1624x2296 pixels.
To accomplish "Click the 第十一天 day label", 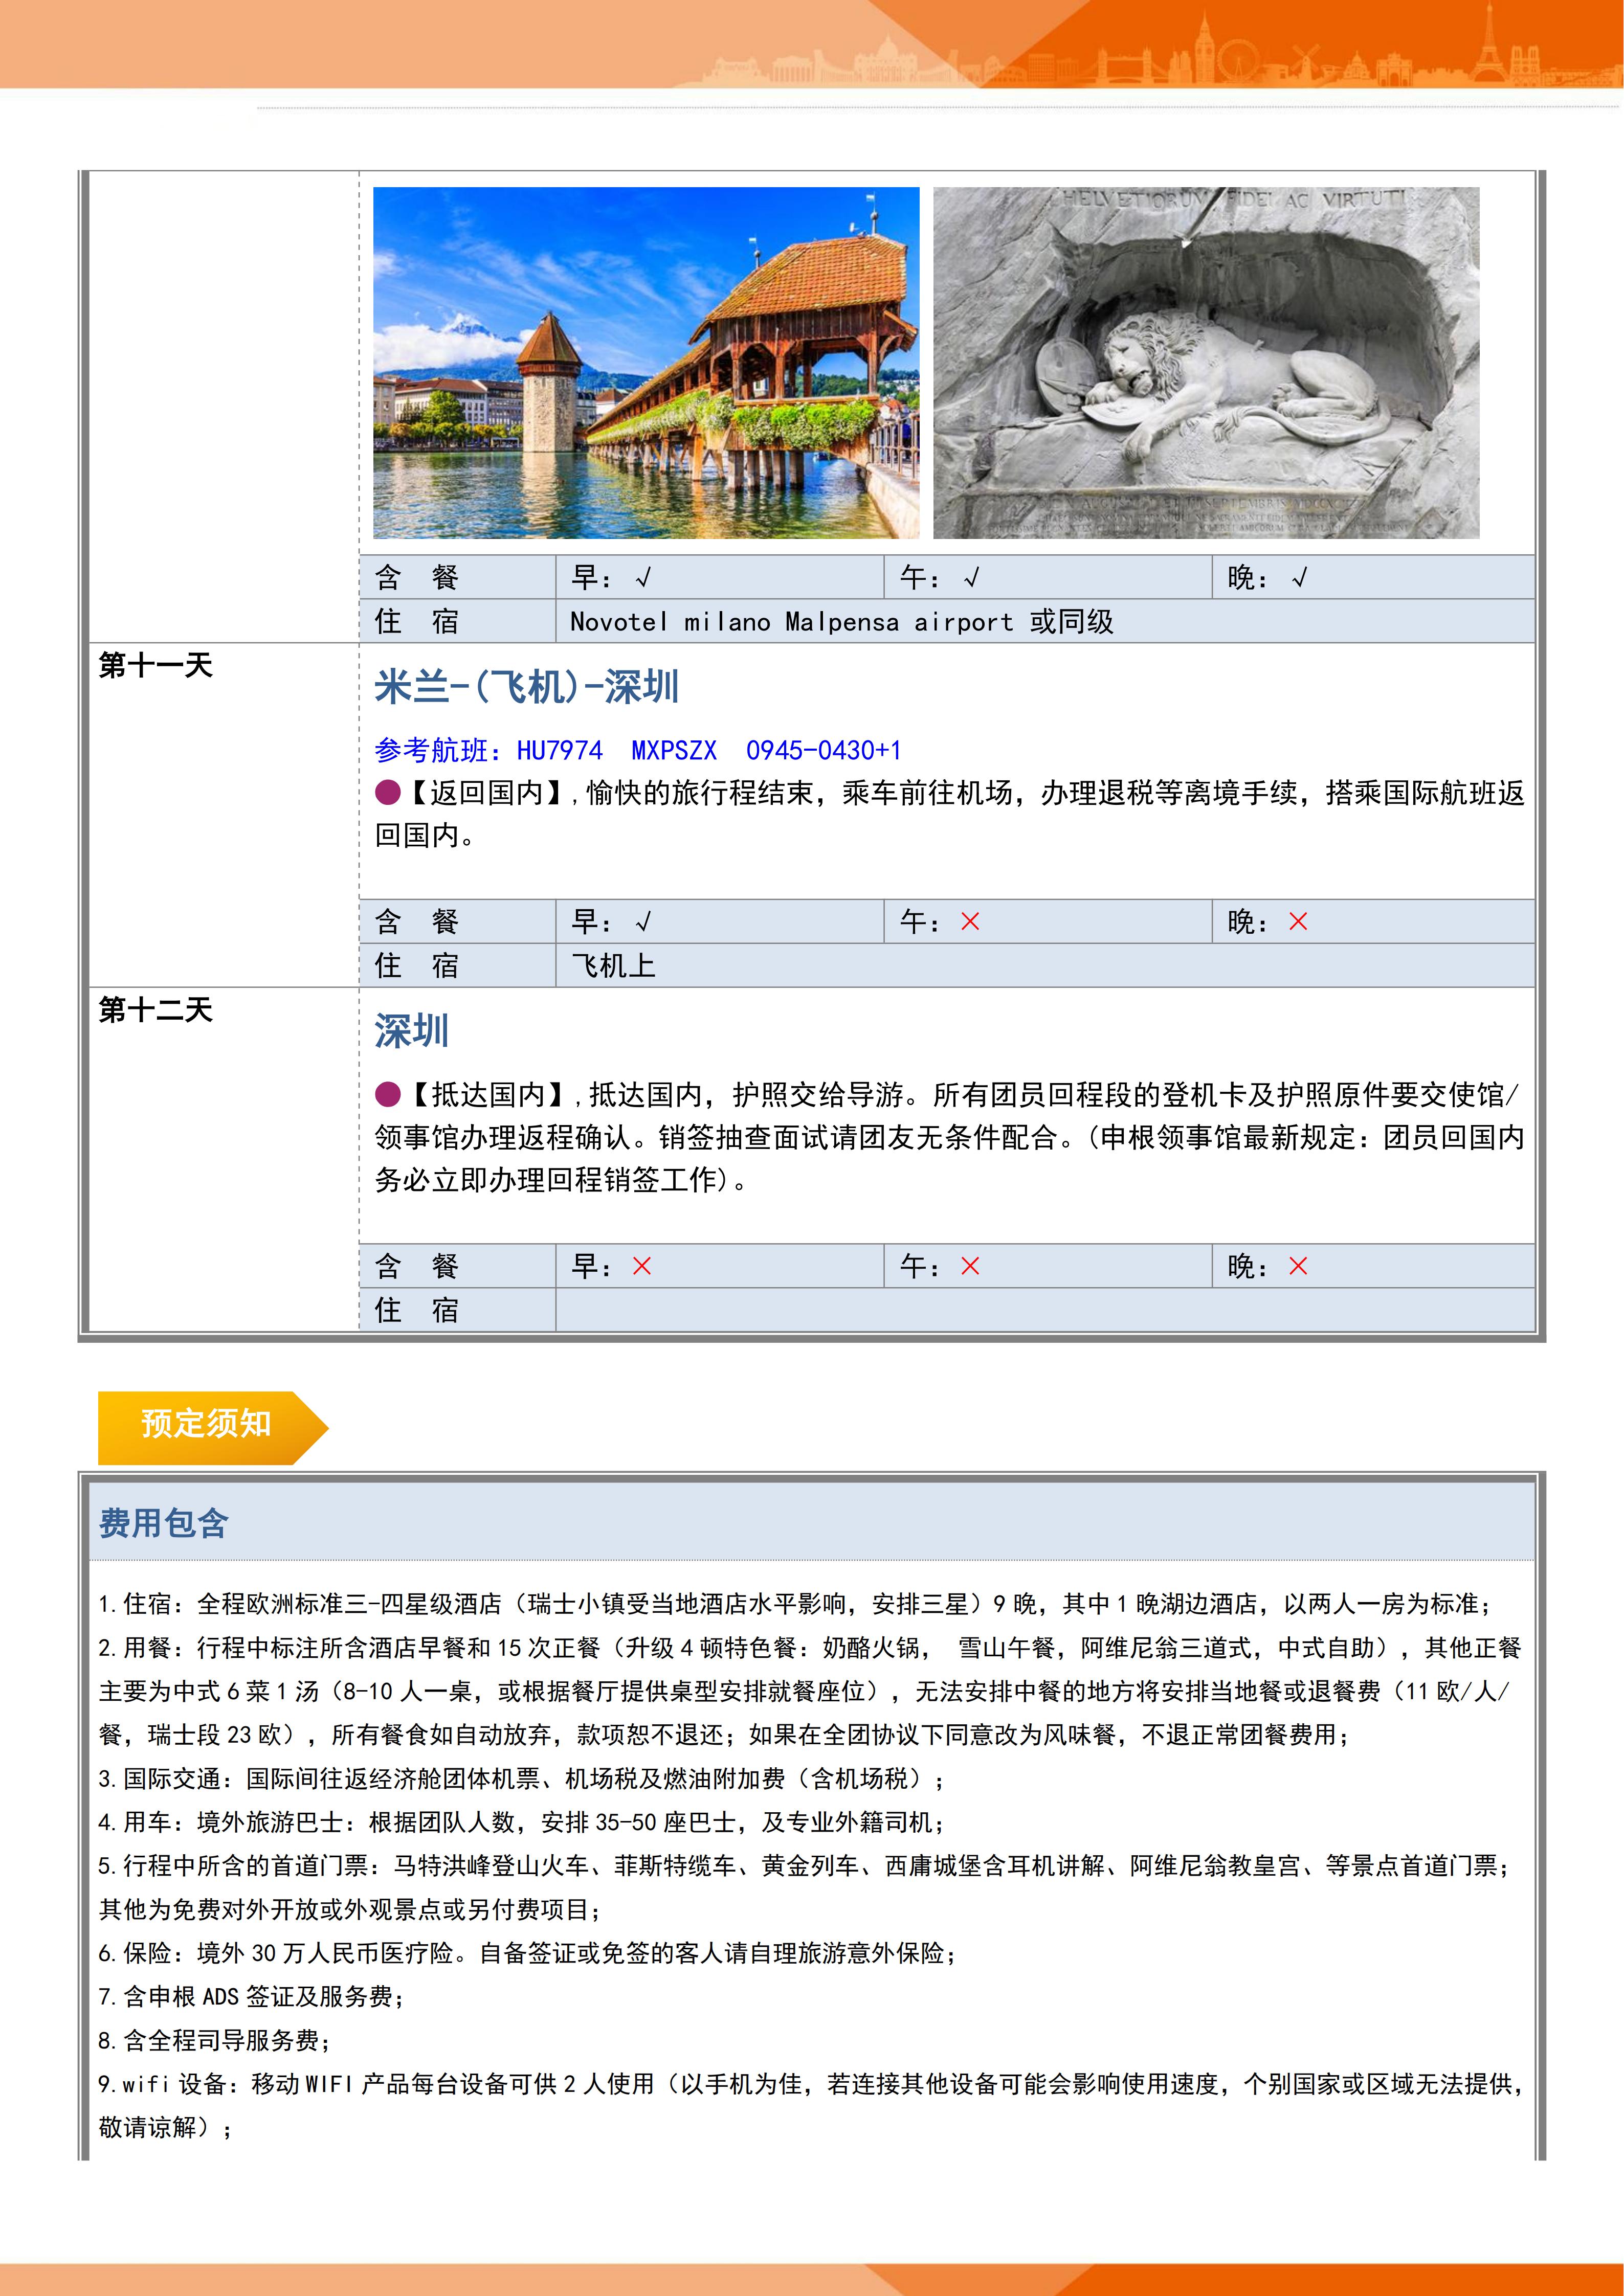I will pyautogui.click(x=155, y=666).
